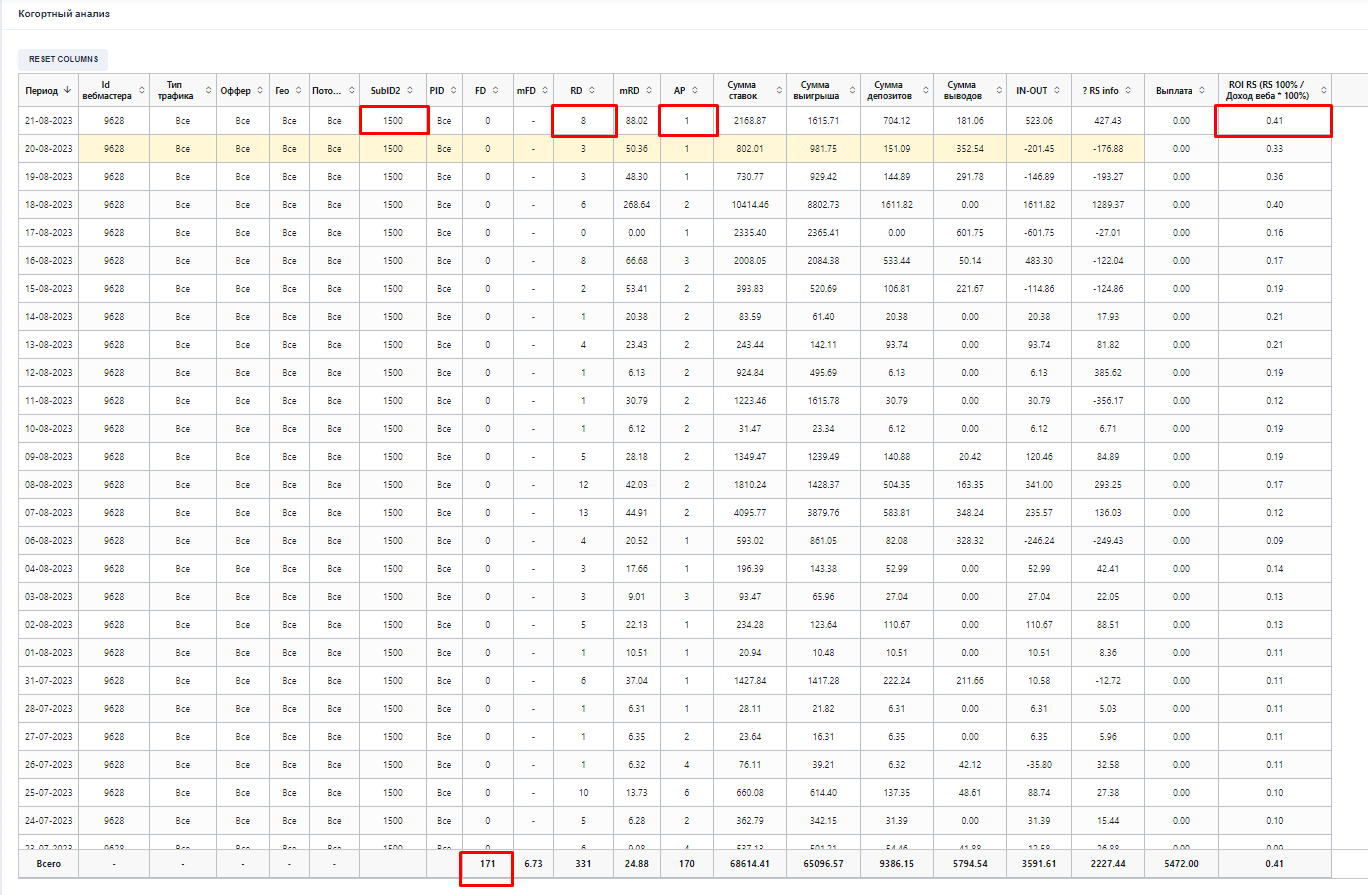Sort by Оффер using its header icon
The image size is (1368, 895).
[x=259, y=90]
